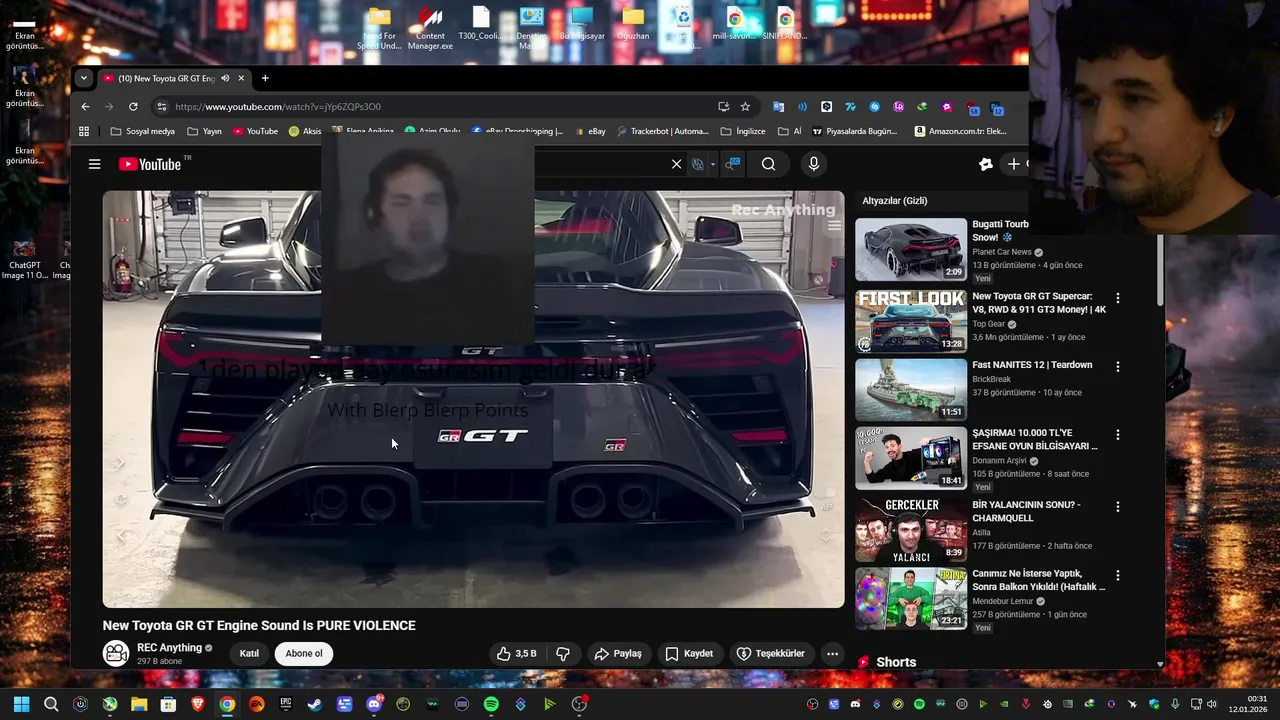Open Content Manager.exe desktop icon
This screenshot has width=1280, height=720.
pos(430,27)
